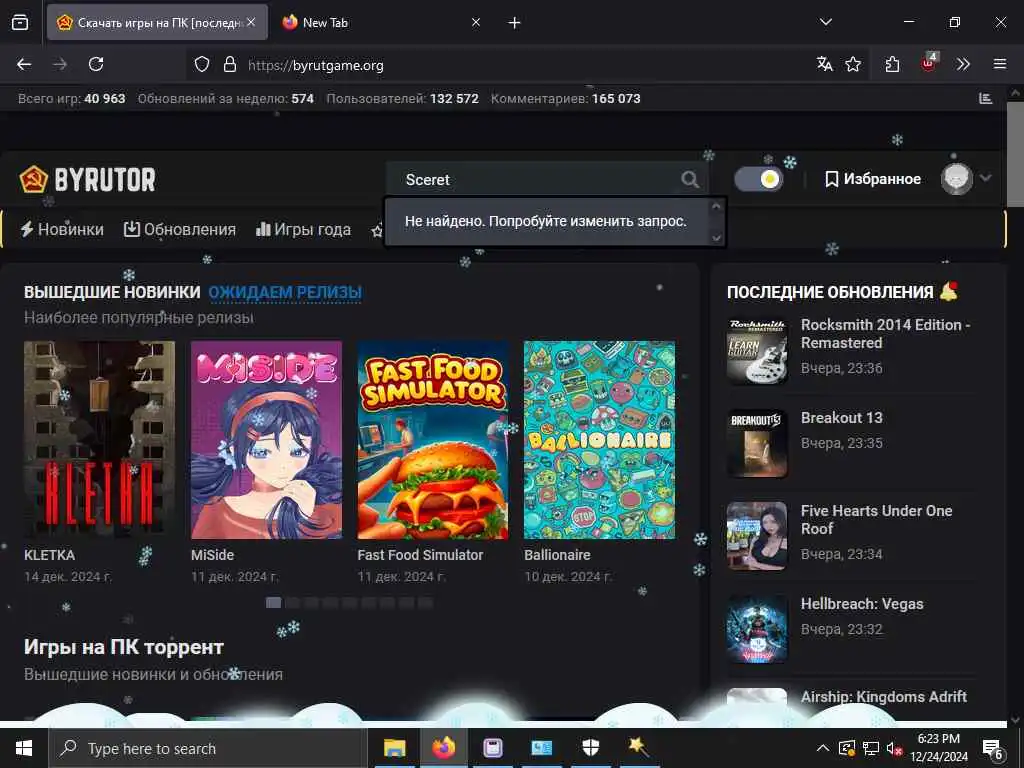Image resolution: width=1024 pixels, height=768 pixels.
Task: Open Новинки menu item
Action: (62, 229)
